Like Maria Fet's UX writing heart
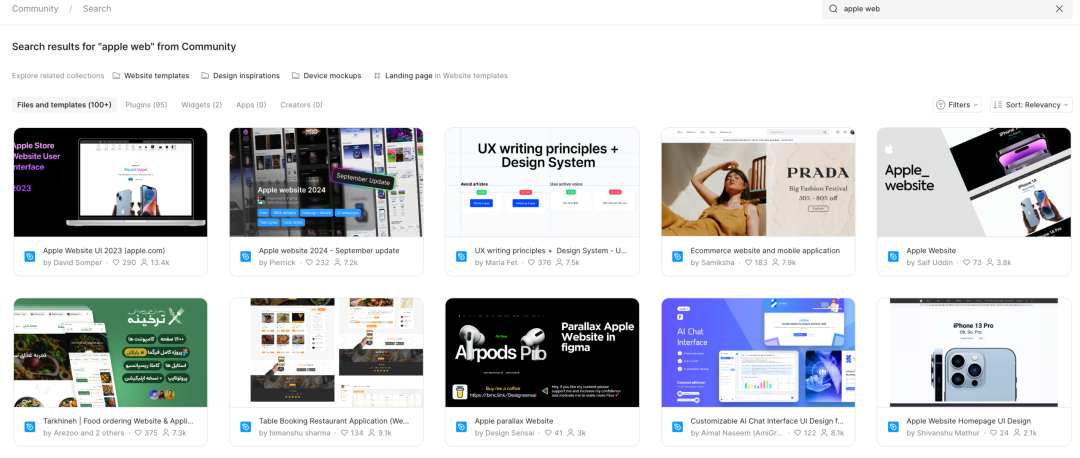The height and width of the screenshot is (458, 1080). pos(532,263)
